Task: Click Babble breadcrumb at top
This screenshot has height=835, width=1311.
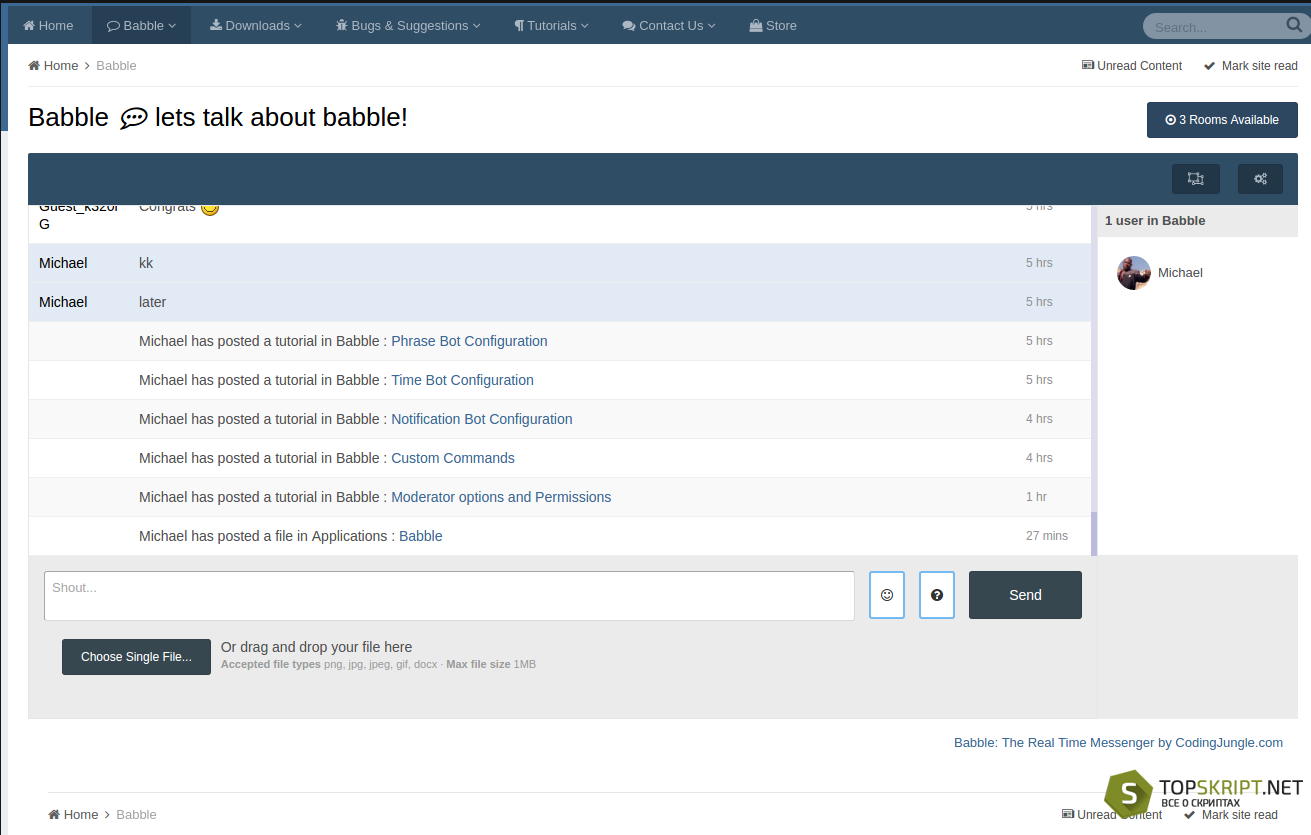Action: click(116, 65)
